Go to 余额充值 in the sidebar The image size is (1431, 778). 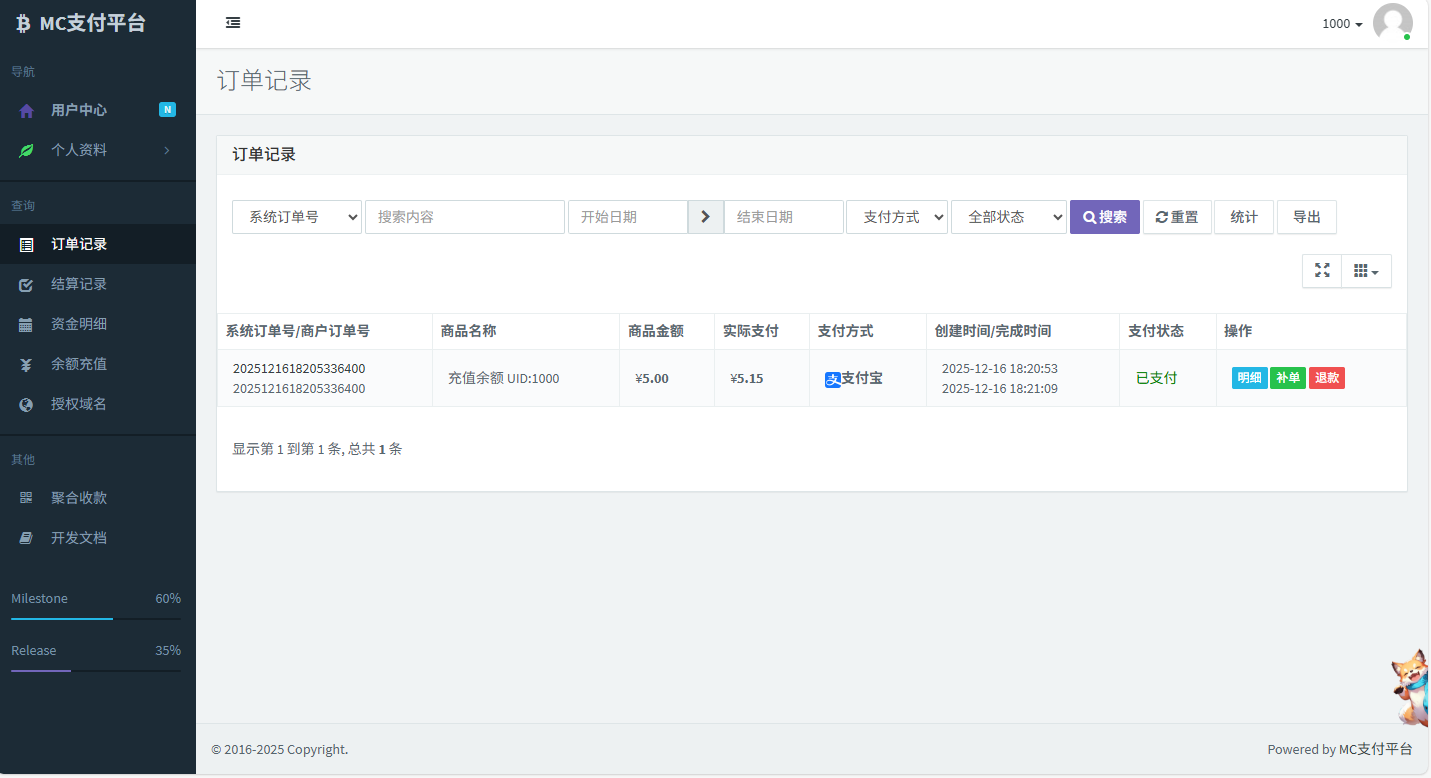(79, 364)
